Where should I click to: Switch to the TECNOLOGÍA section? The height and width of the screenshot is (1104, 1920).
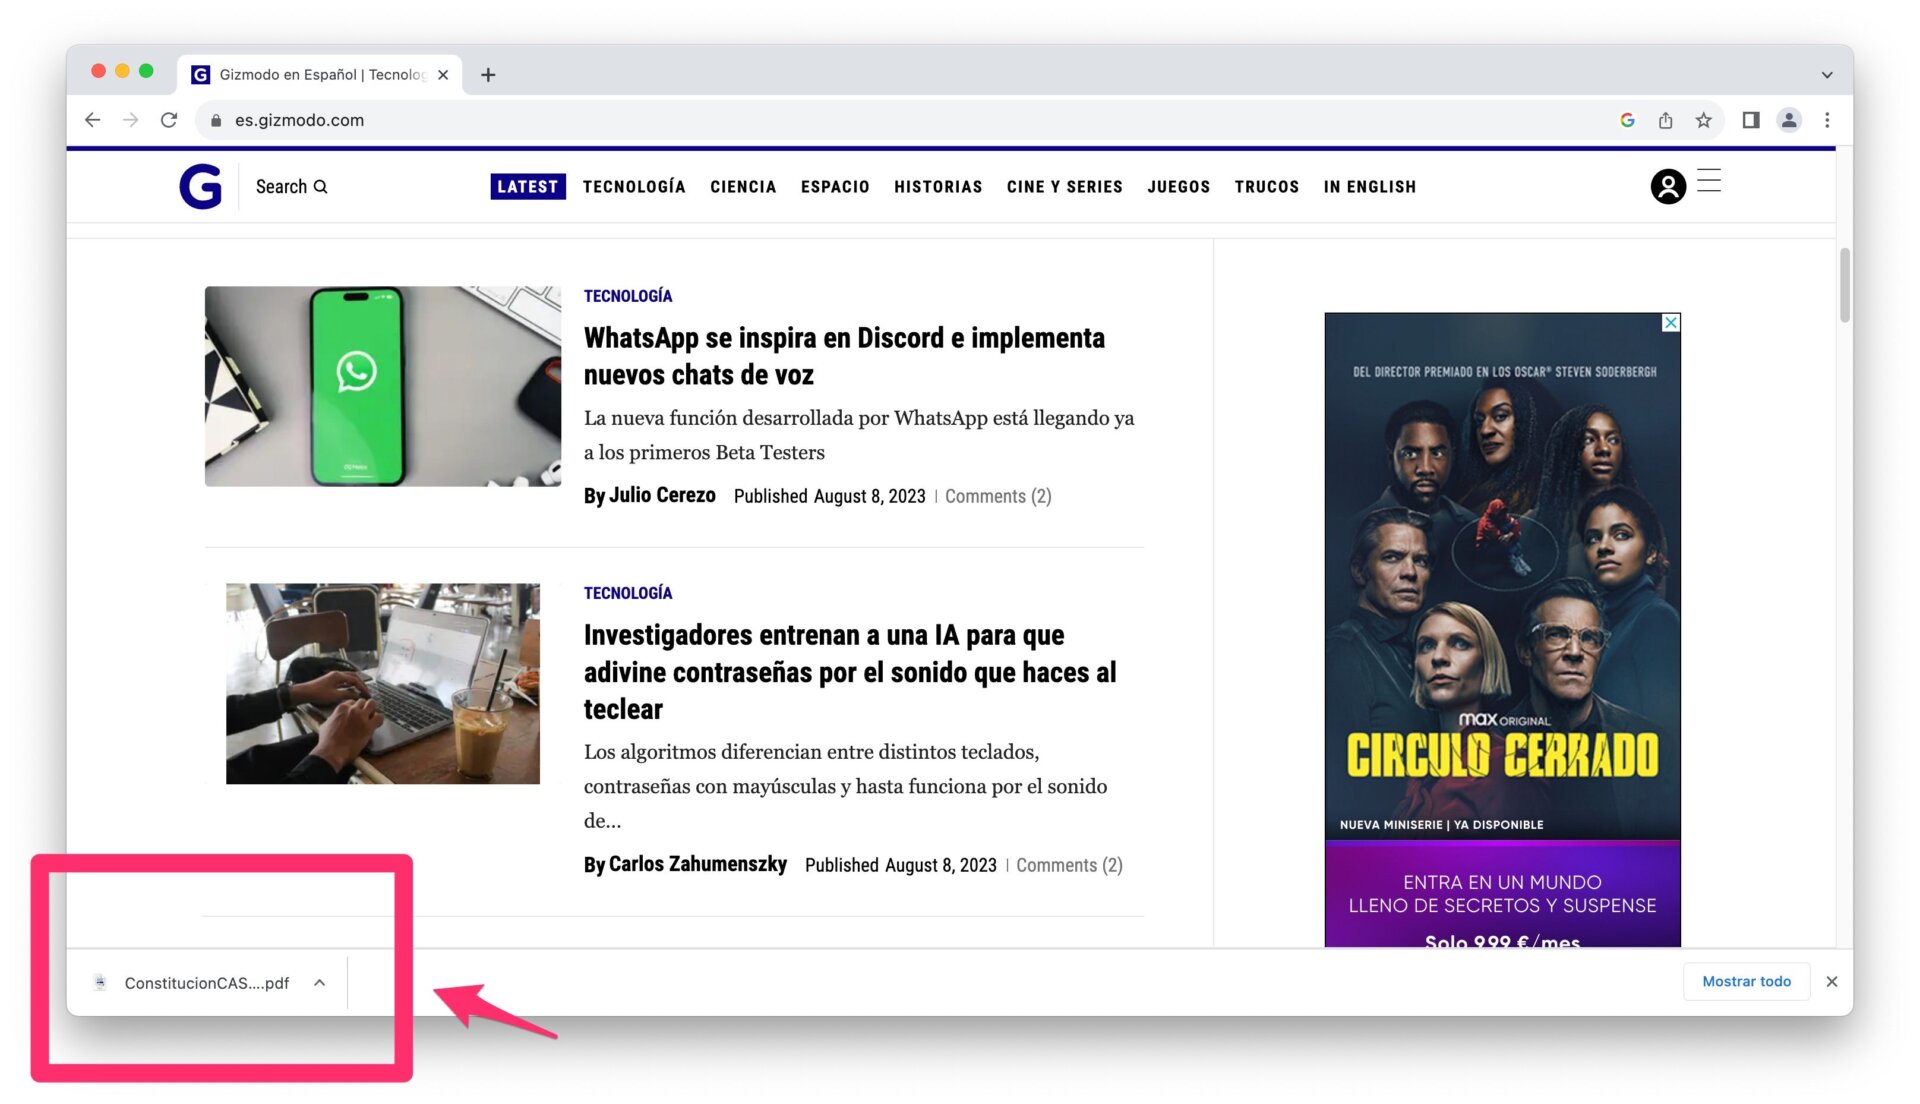click(x=634, y=187)
